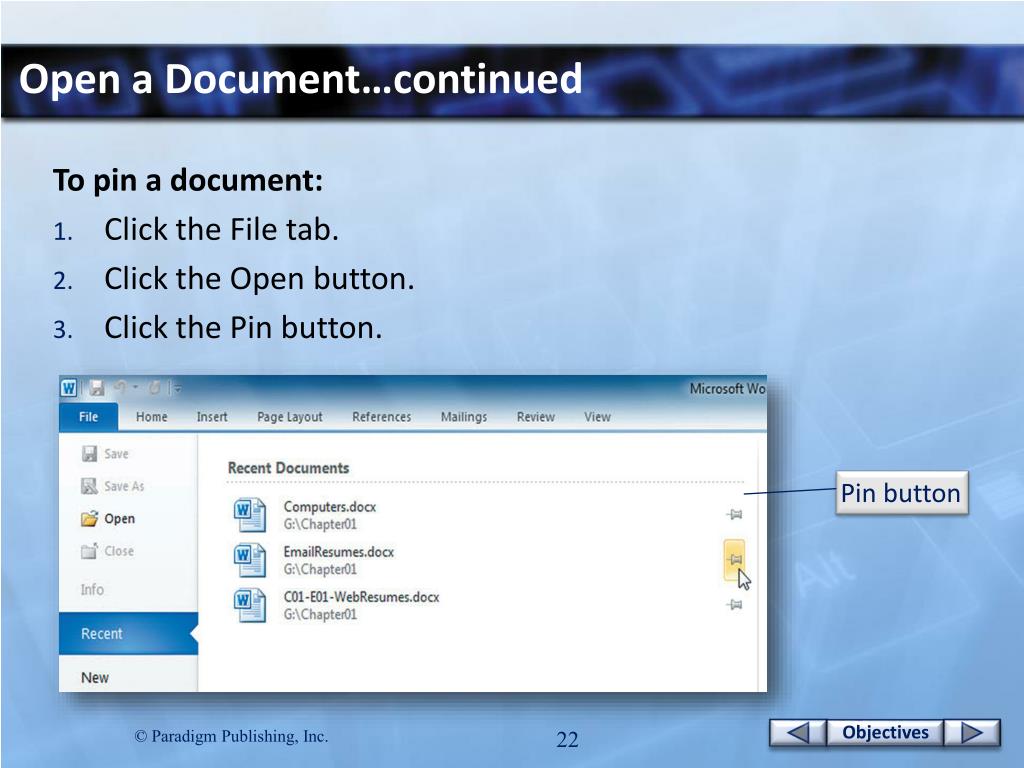1024x768 pixels.
Task: Select New in the backstage menu
Action: click(95, 678)
